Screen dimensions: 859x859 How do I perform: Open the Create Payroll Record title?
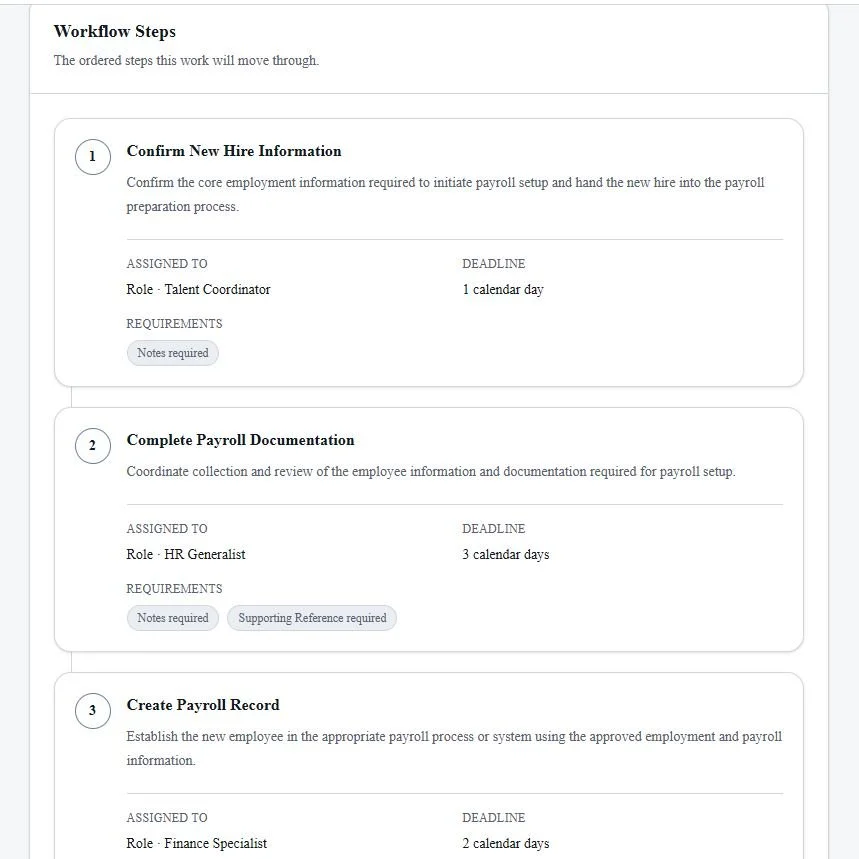point(203,705)
